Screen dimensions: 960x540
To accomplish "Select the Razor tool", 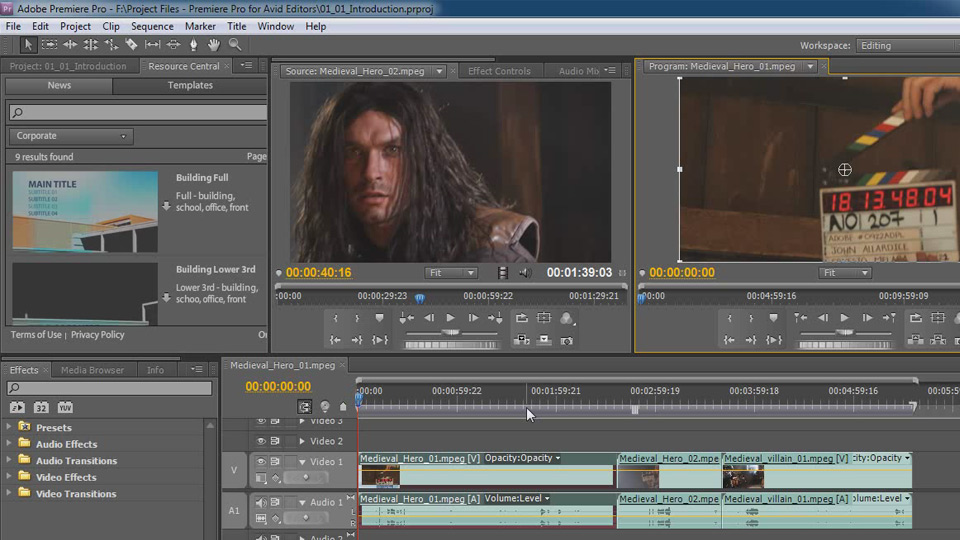I will pos(131,45).
